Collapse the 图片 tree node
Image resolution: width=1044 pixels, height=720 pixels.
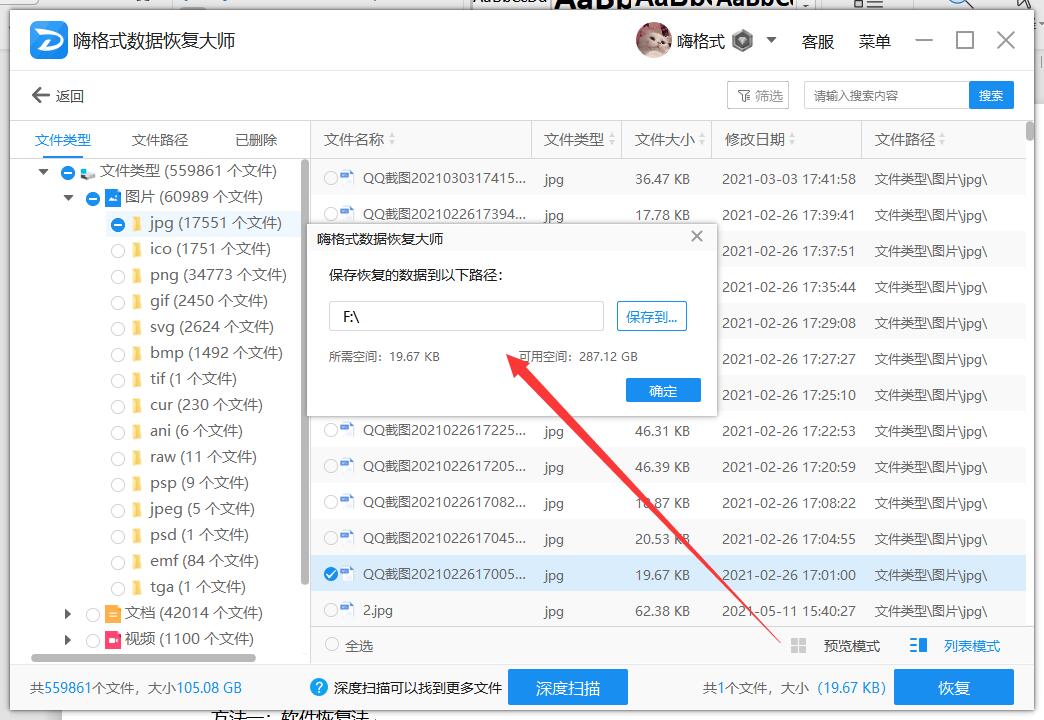coord(69,198)
